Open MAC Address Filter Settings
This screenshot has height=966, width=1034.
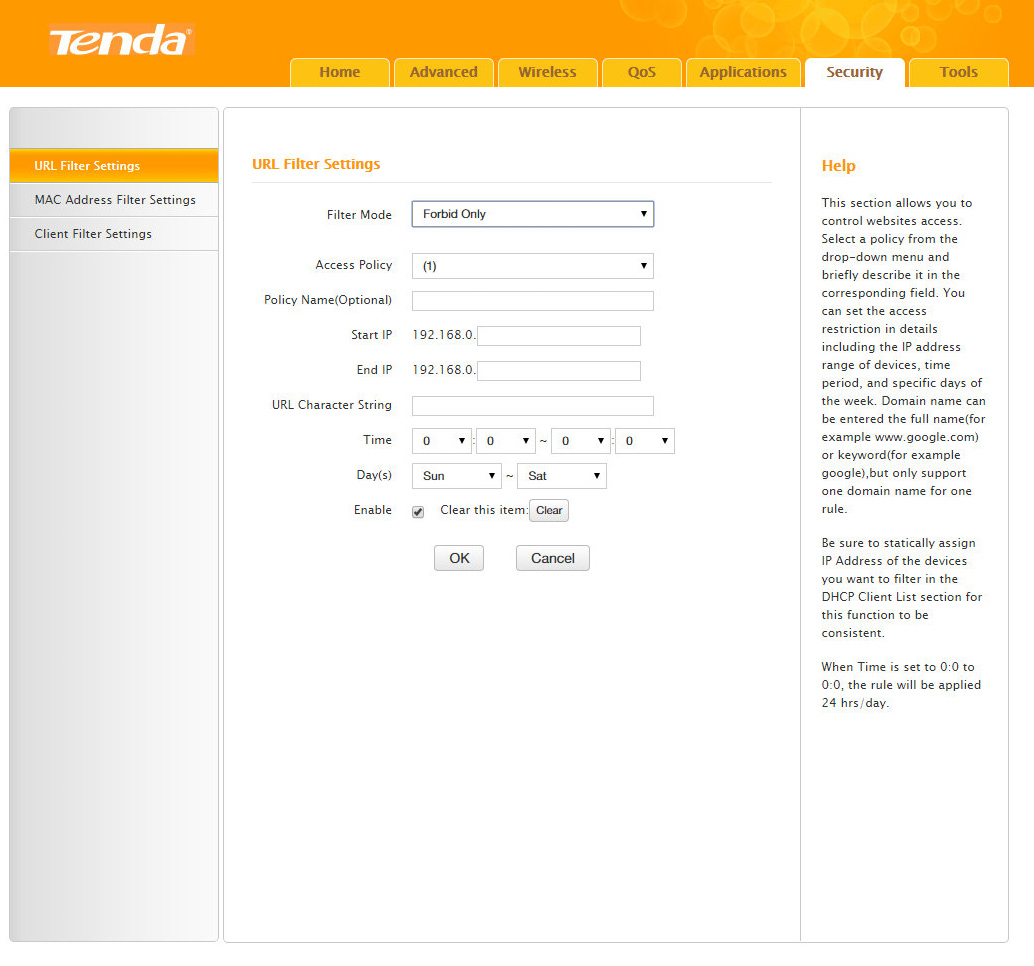pos(114,200)
